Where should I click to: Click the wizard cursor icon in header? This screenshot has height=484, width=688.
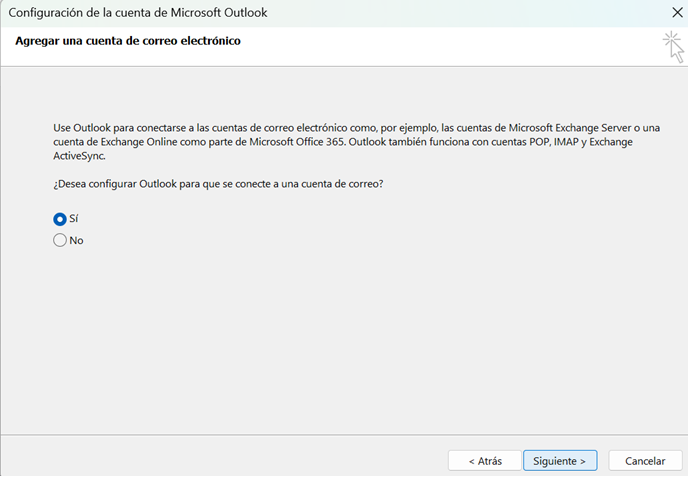pos(673,46)
